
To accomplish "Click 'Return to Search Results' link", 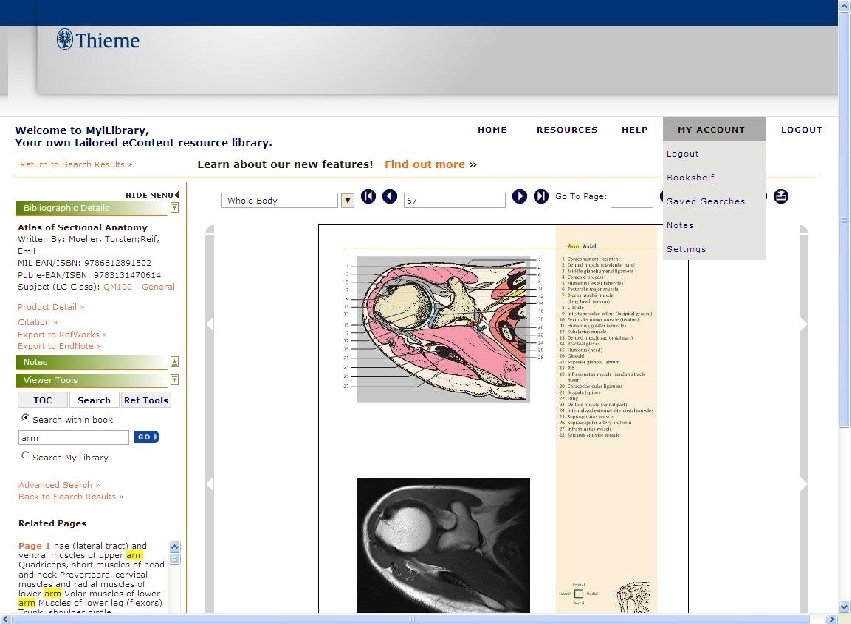I will tap(76, 164).
